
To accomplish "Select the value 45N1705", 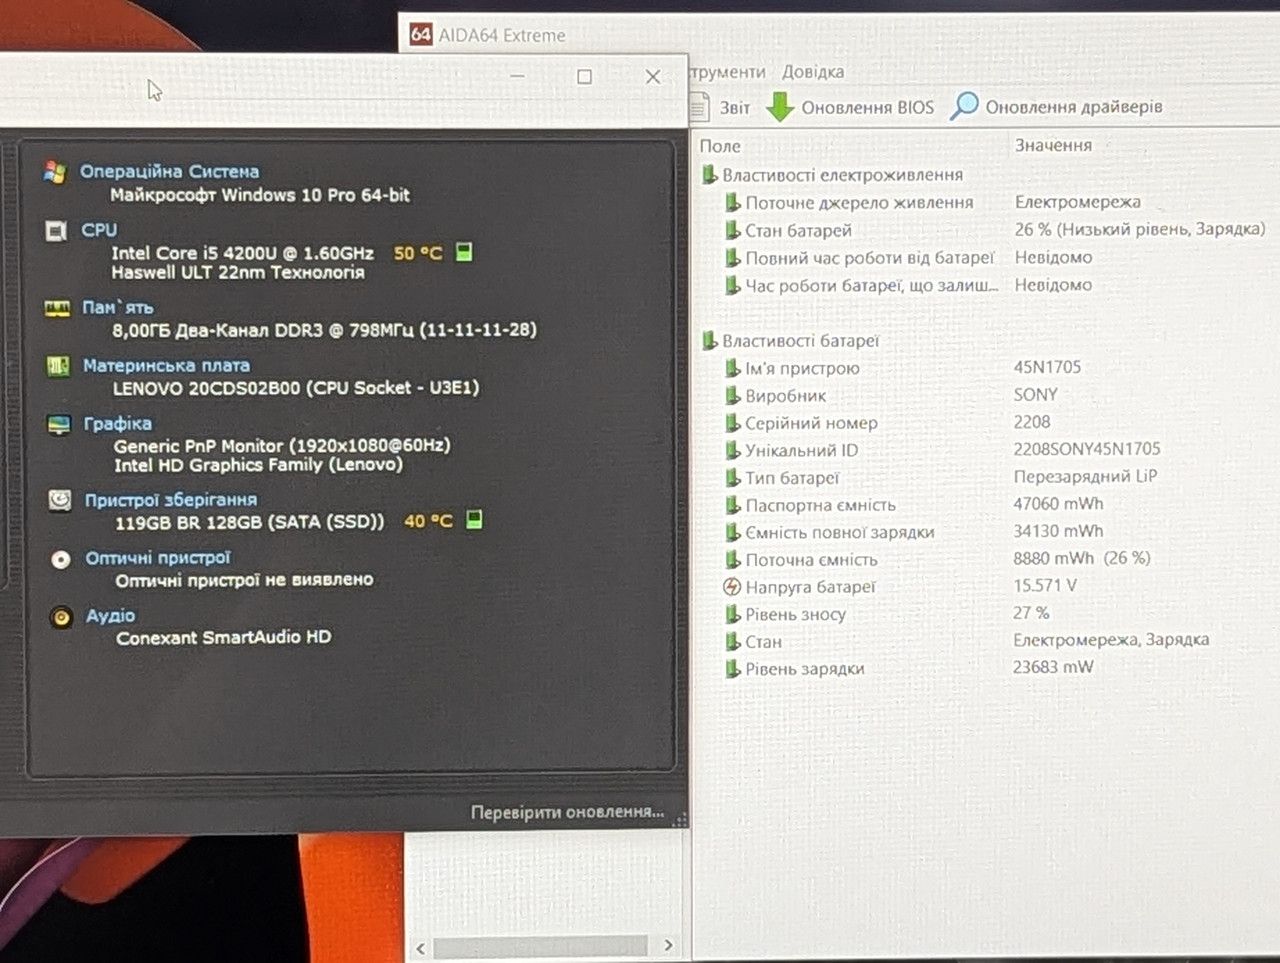I will [x=1047, y=367].
